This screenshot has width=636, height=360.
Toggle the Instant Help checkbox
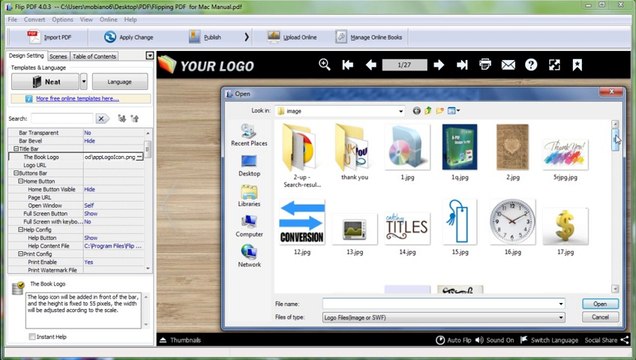pos(32,336)
